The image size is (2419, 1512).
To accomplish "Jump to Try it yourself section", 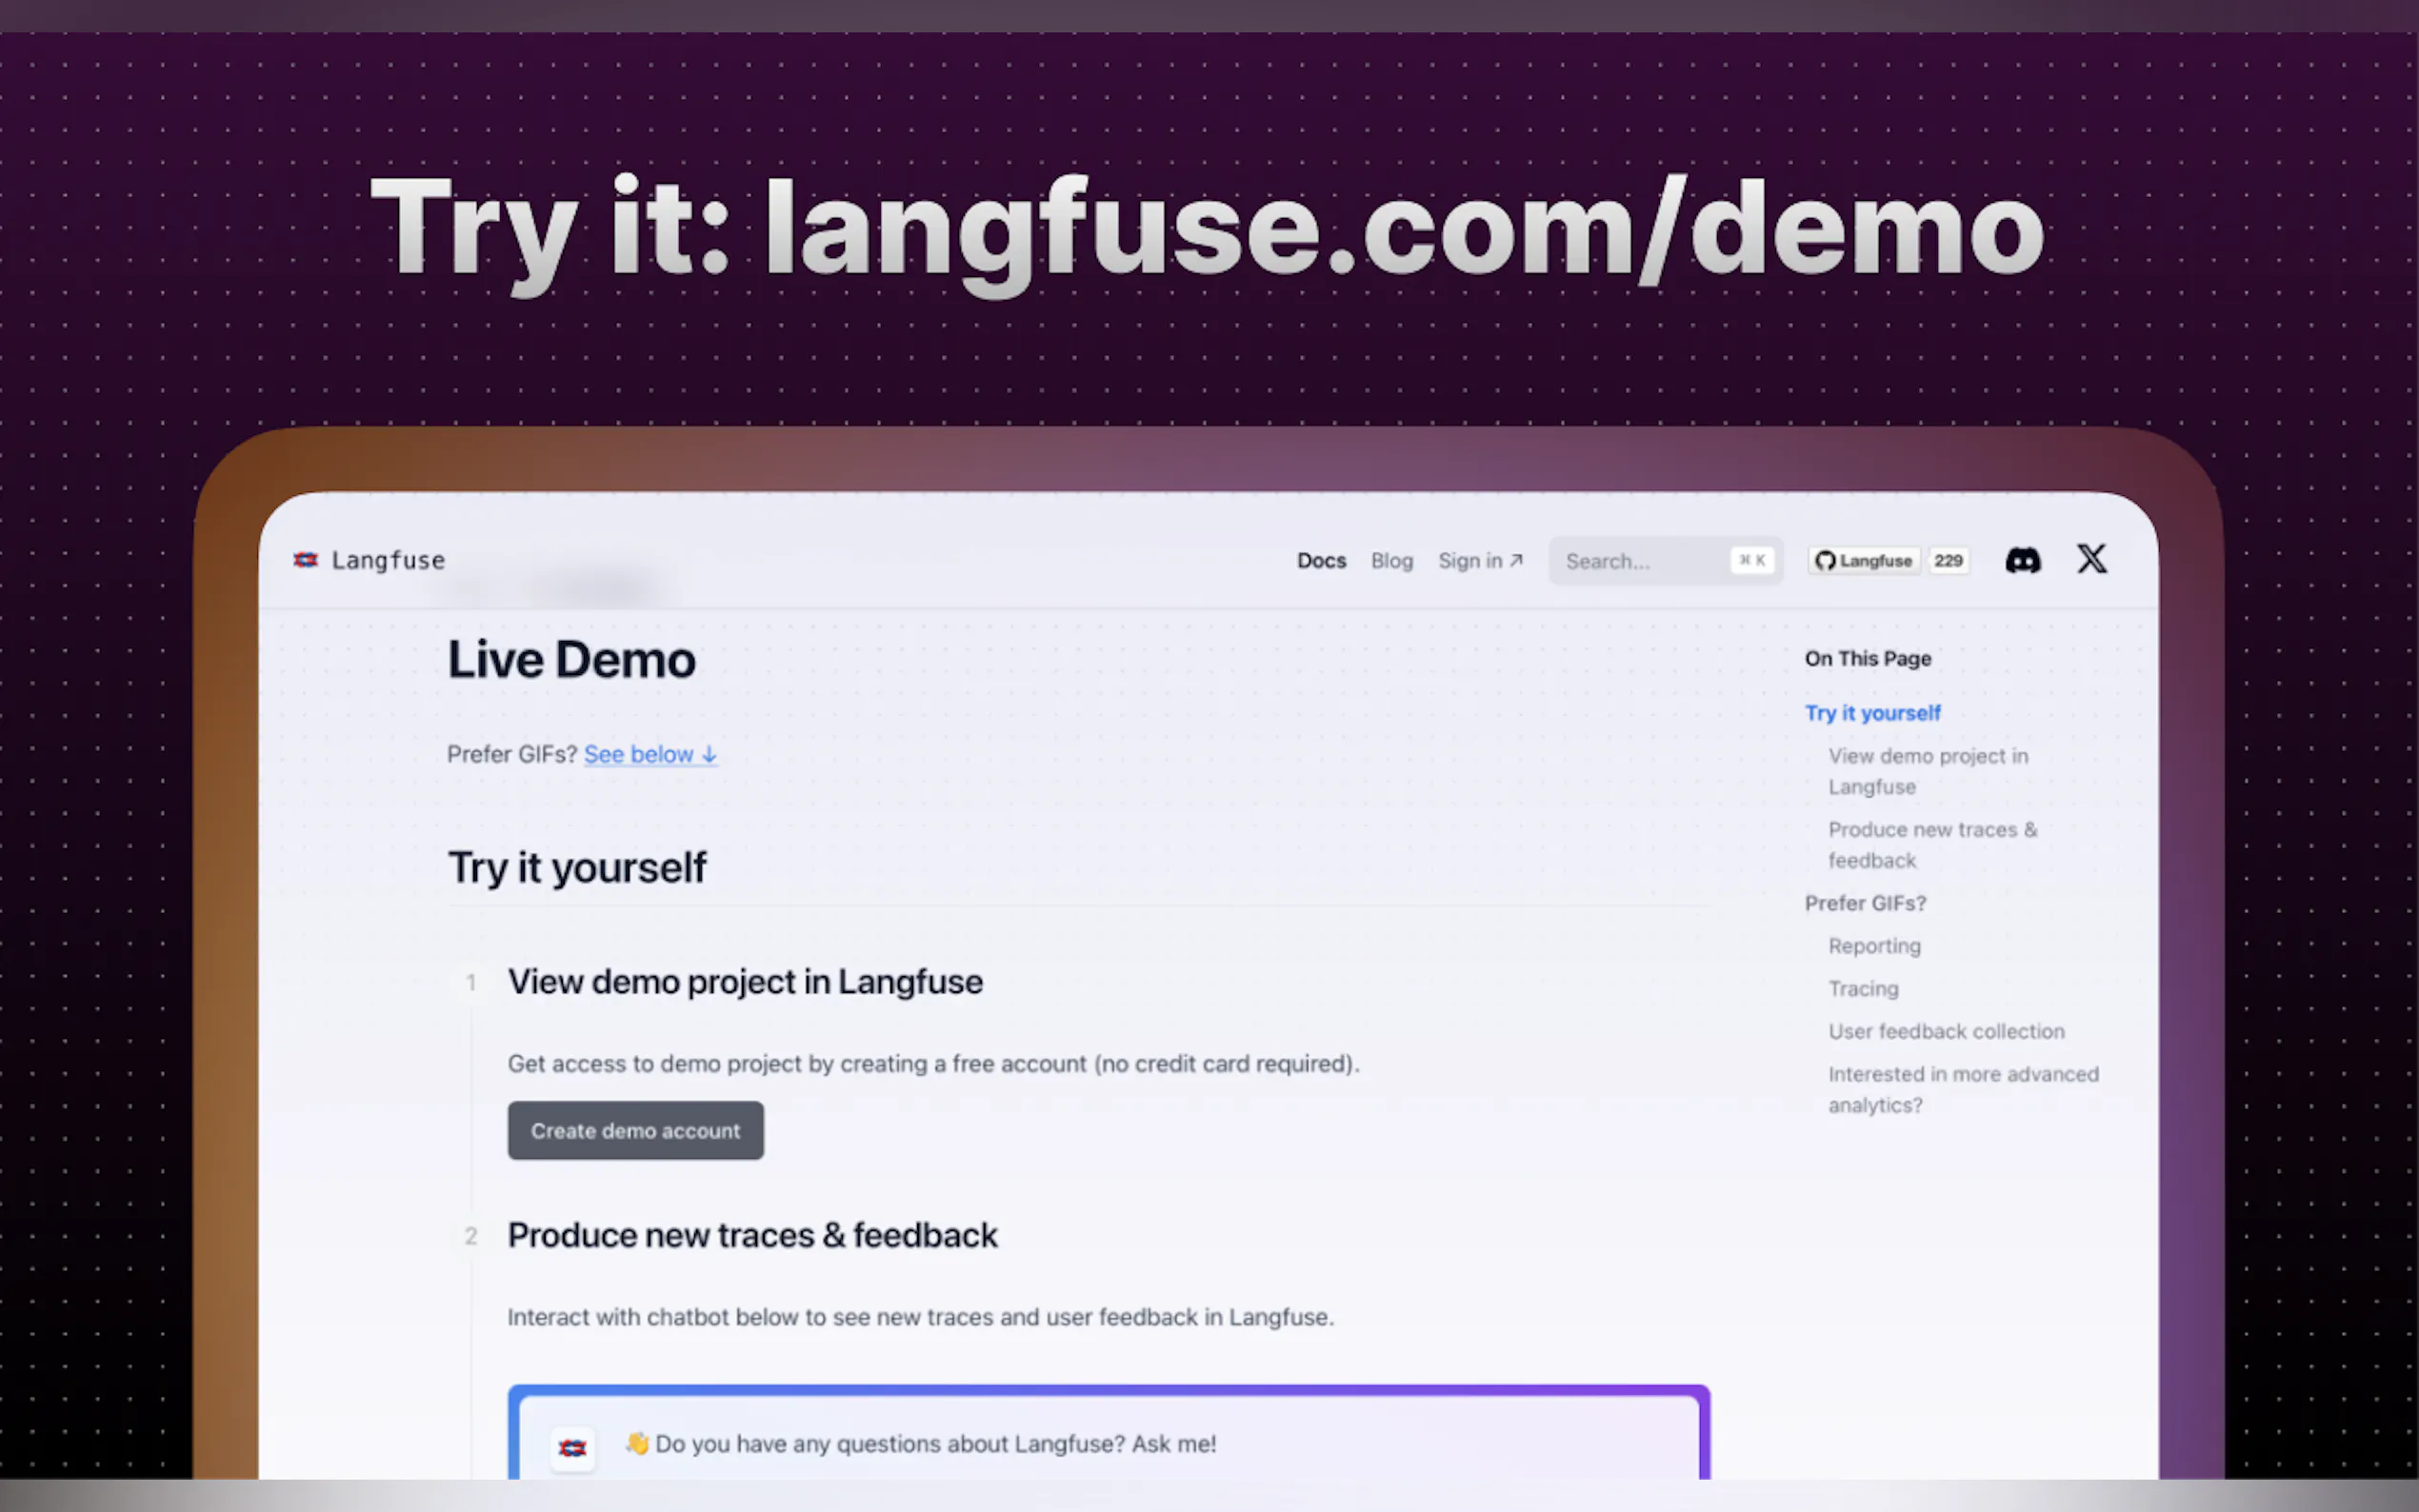I will coord(1872,713).
